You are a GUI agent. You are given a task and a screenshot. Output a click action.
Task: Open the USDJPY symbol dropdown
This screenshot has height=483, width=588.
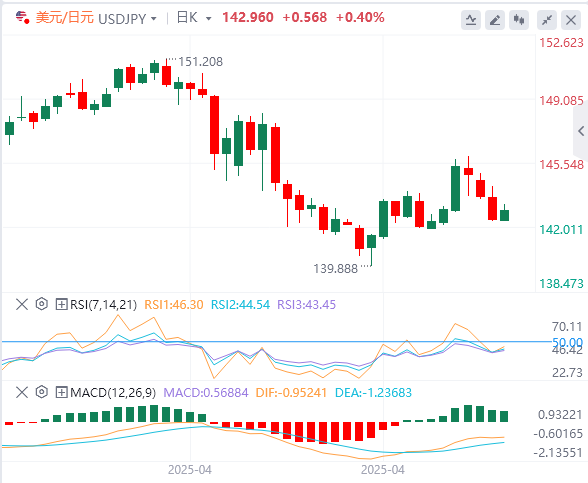(153, 18)
